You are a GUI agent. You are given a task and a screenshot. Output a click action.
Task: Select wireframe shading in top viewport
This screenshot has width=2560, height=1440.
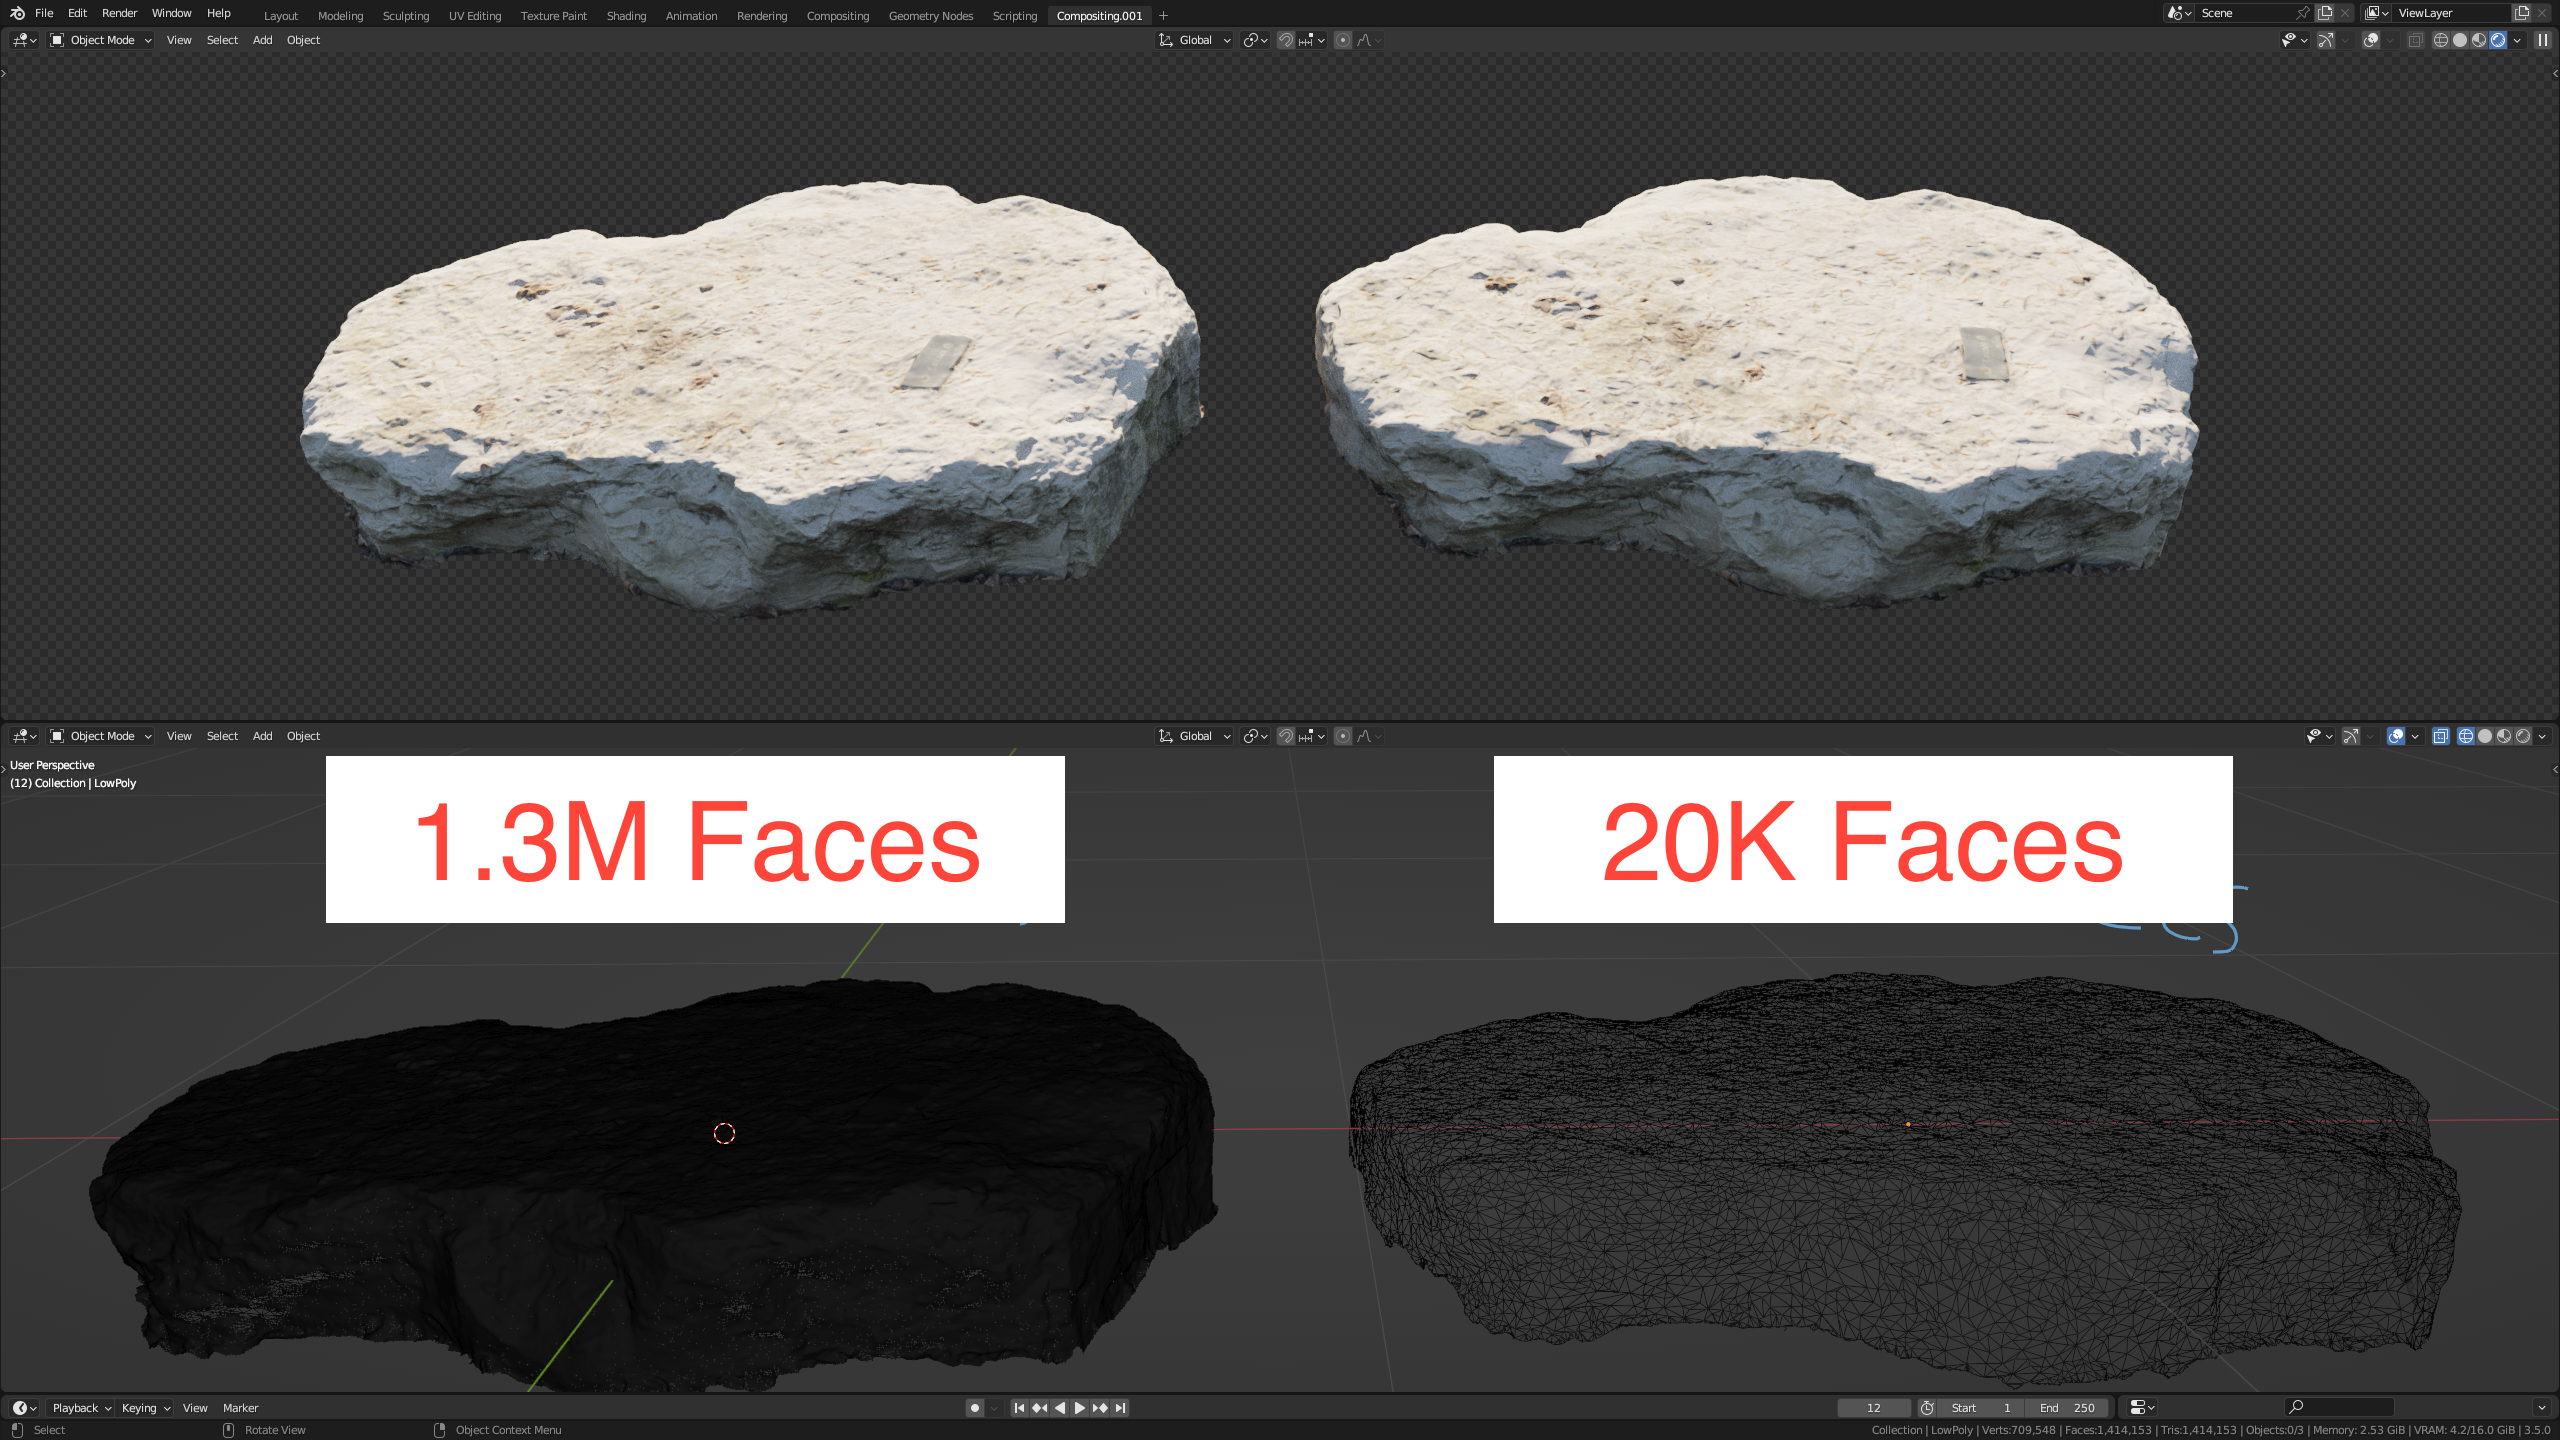[x=2441, y=40]
